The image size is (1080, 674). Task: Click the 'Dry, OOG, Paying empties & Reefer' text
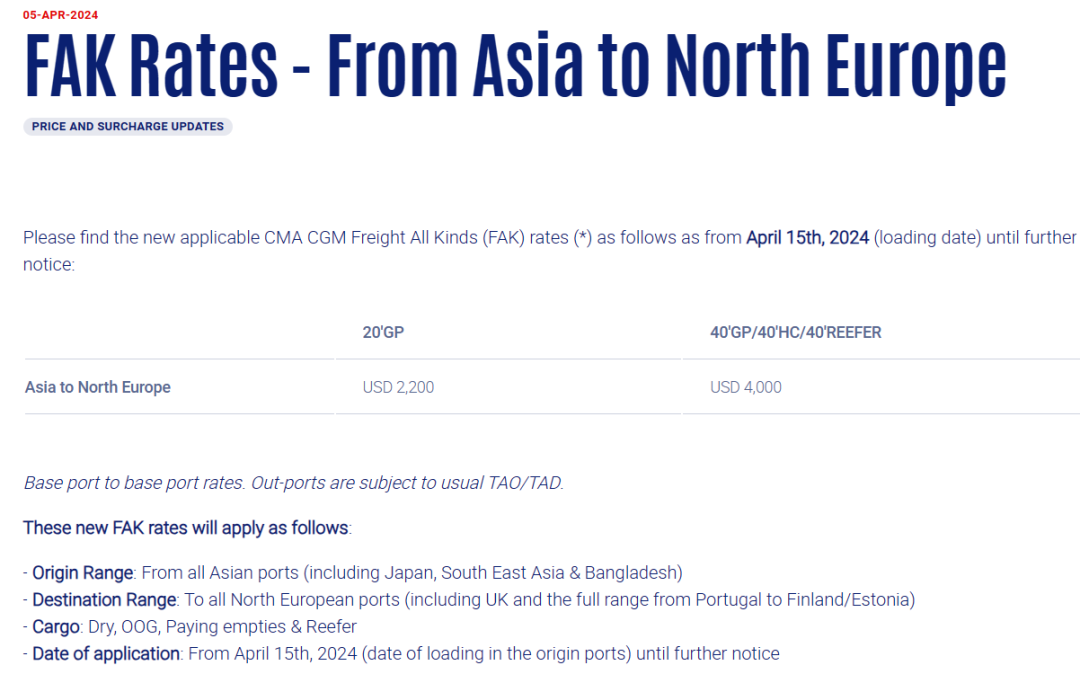point(222,626)
